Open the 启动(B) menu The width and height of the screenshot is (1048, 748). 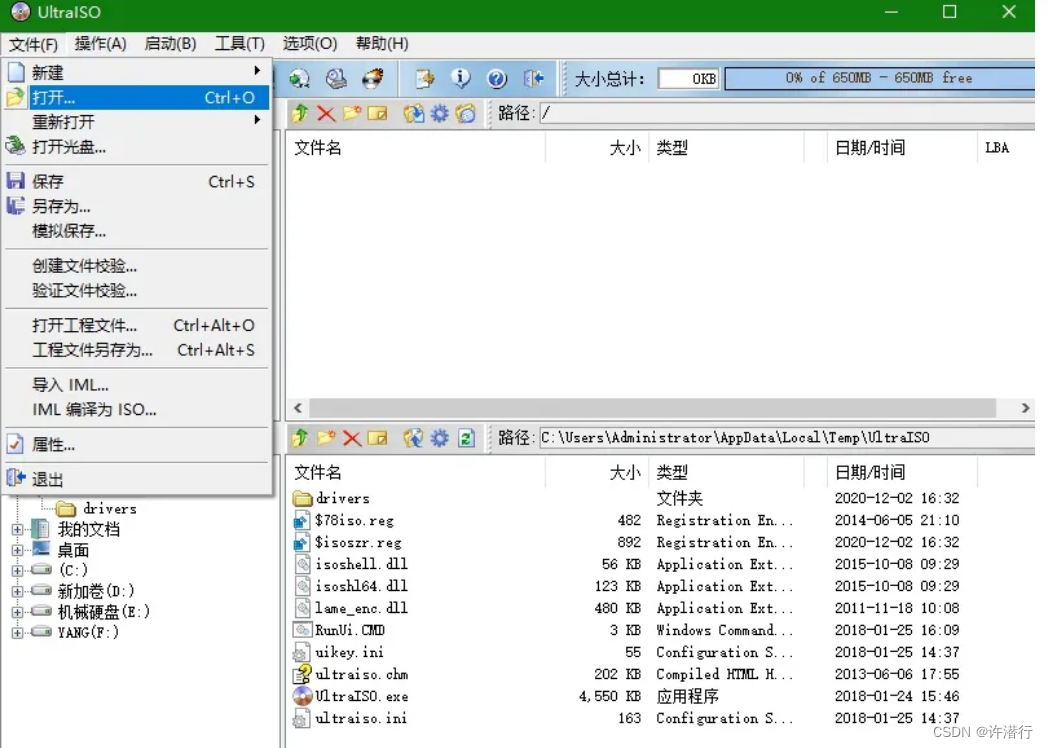pos(170,44)
